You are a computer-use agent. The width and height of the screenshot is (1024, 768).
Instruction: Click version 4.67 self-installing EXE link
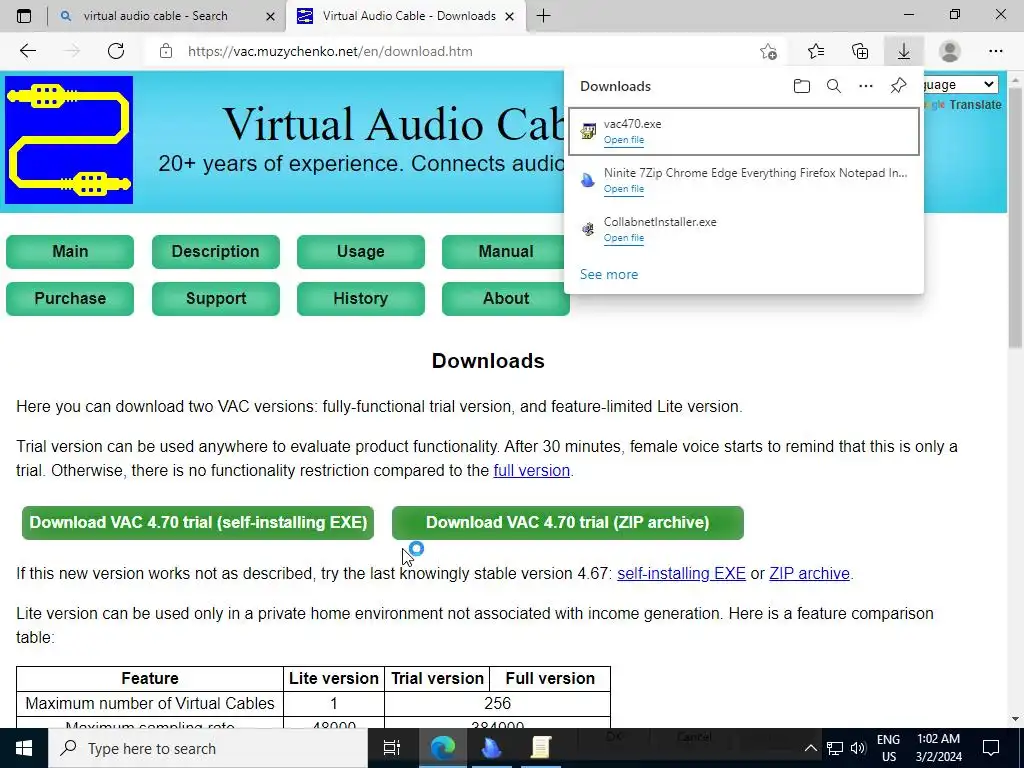(681, 573)
